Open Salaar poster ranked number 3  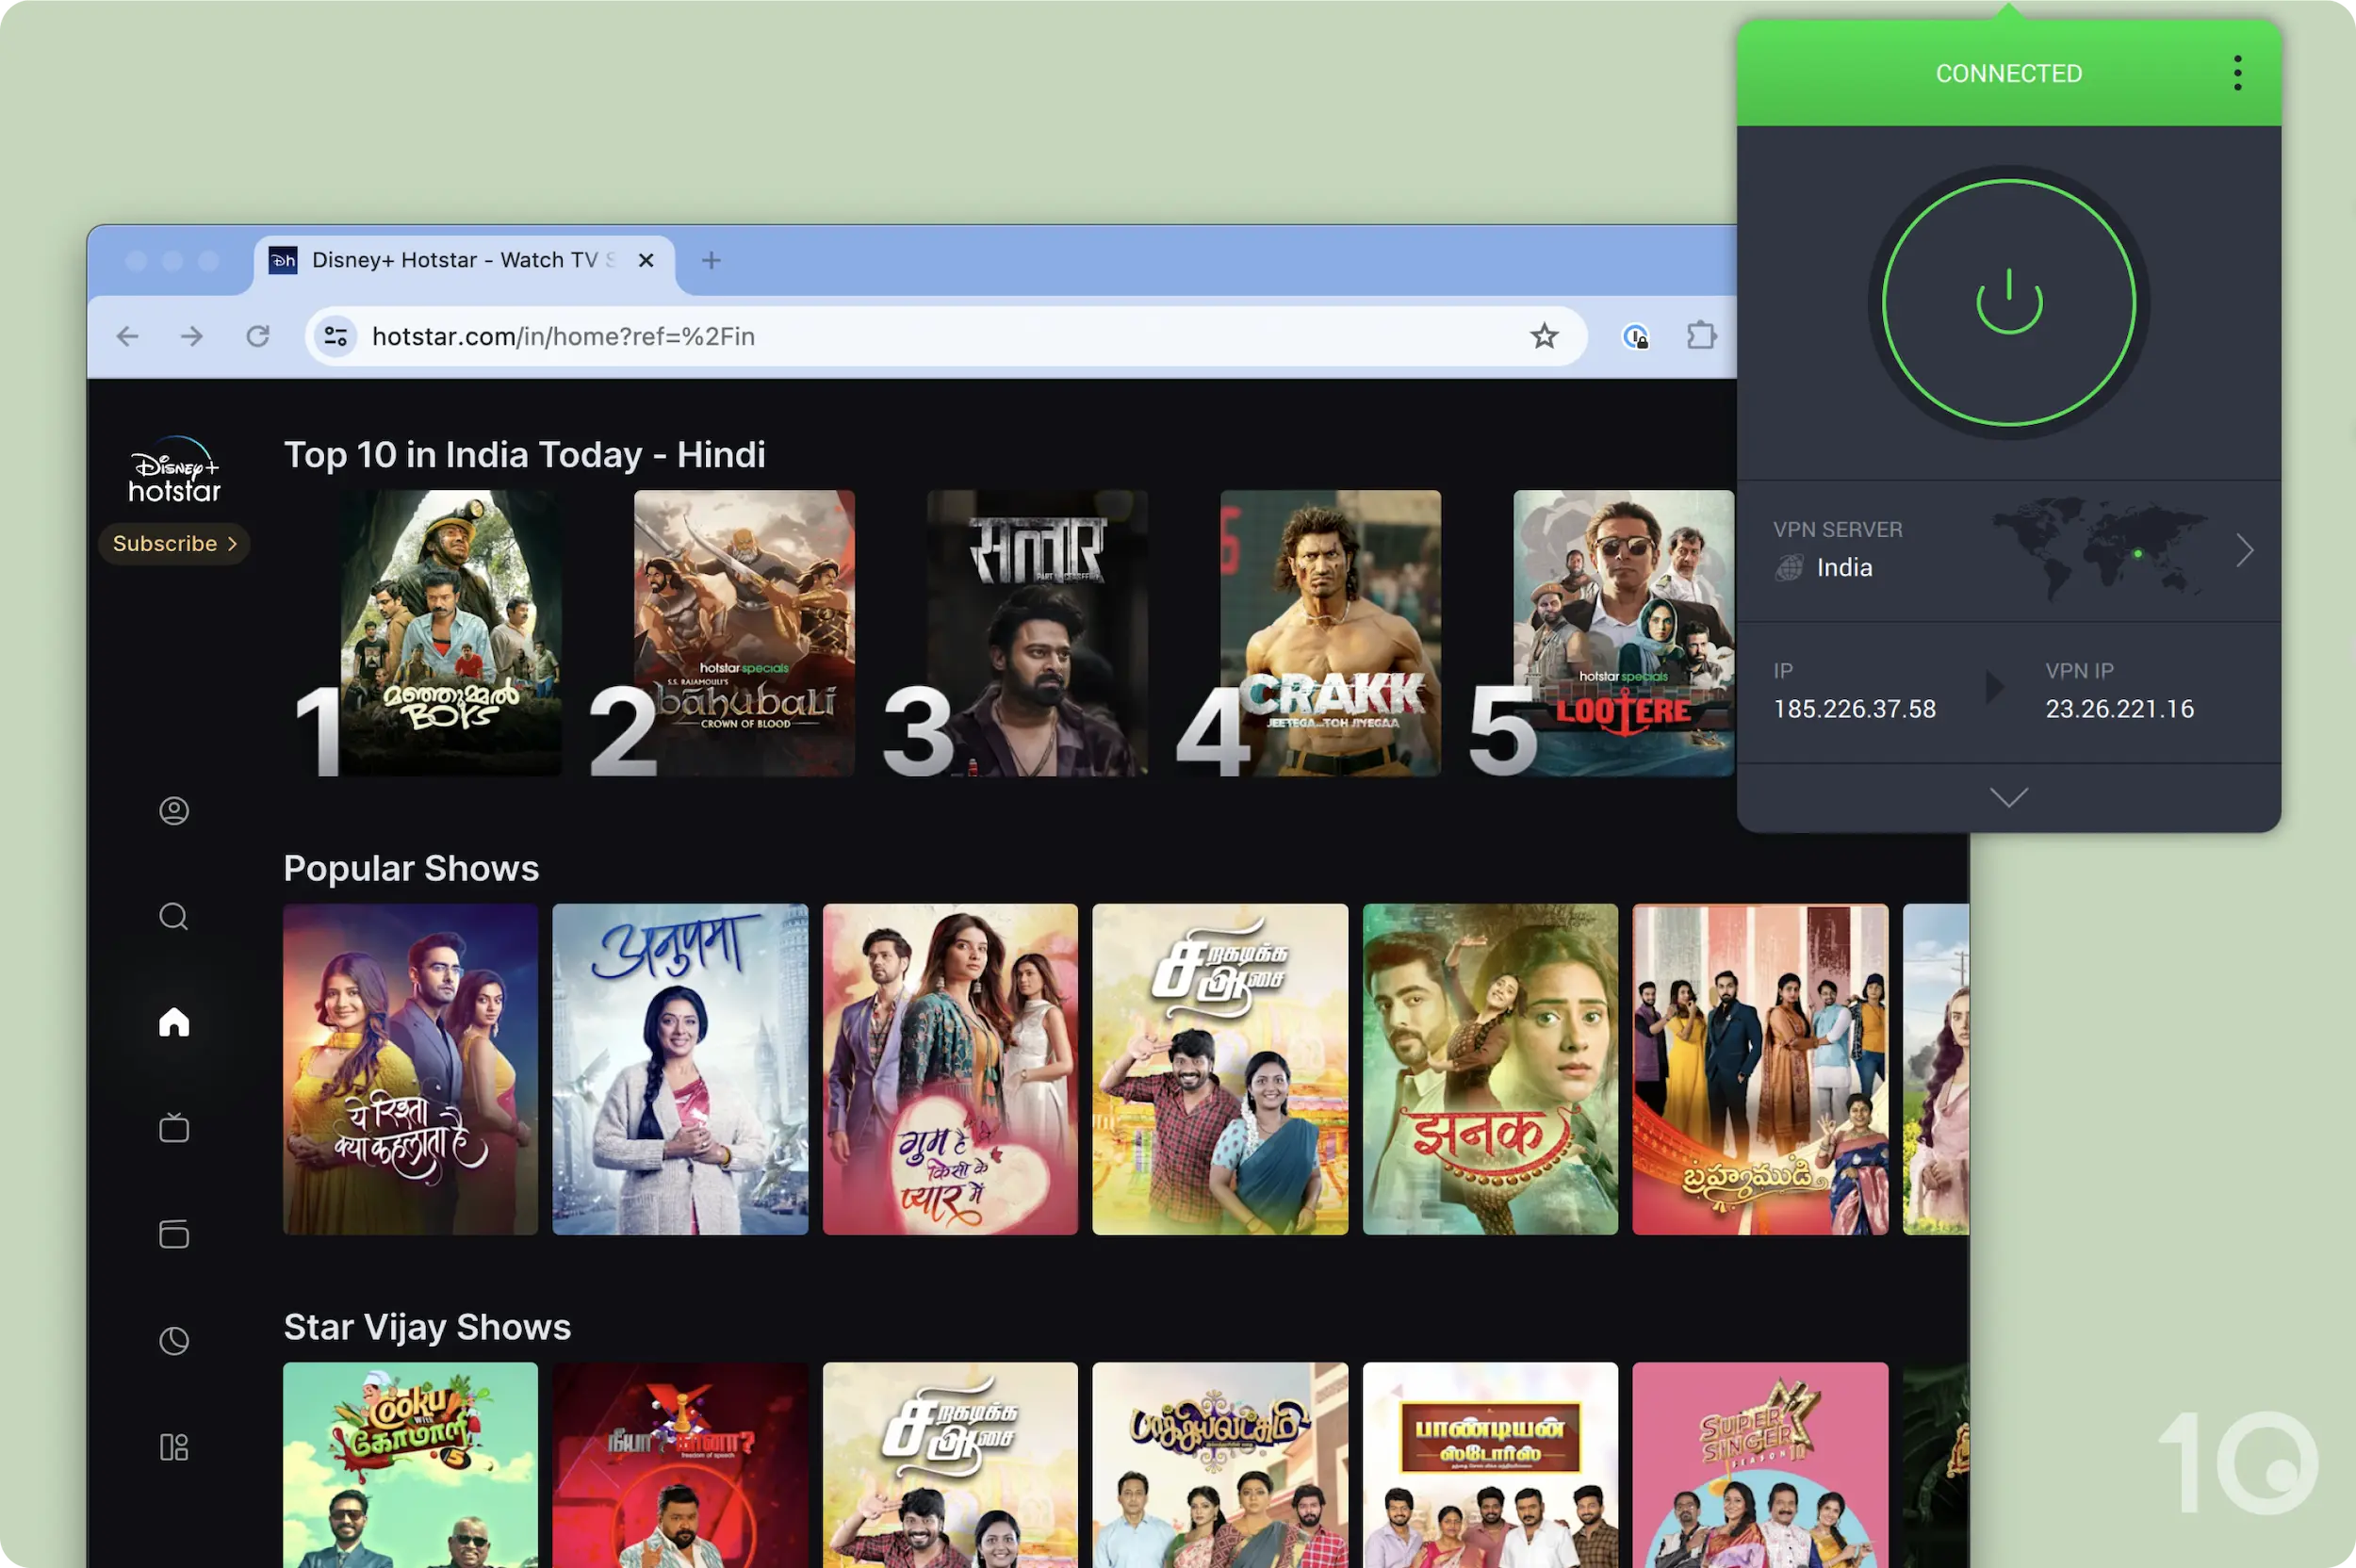pos(1037,633)
